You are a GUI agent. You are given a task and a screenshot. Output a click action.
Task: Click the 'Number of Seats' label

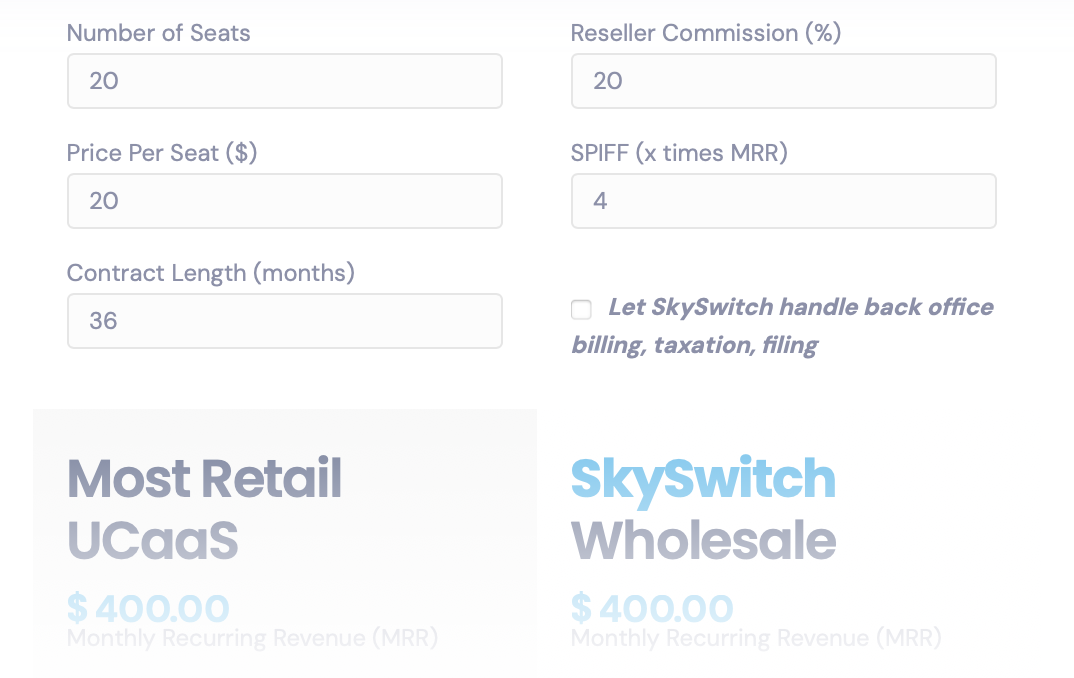pyautogui.click(x=158, y=33)
